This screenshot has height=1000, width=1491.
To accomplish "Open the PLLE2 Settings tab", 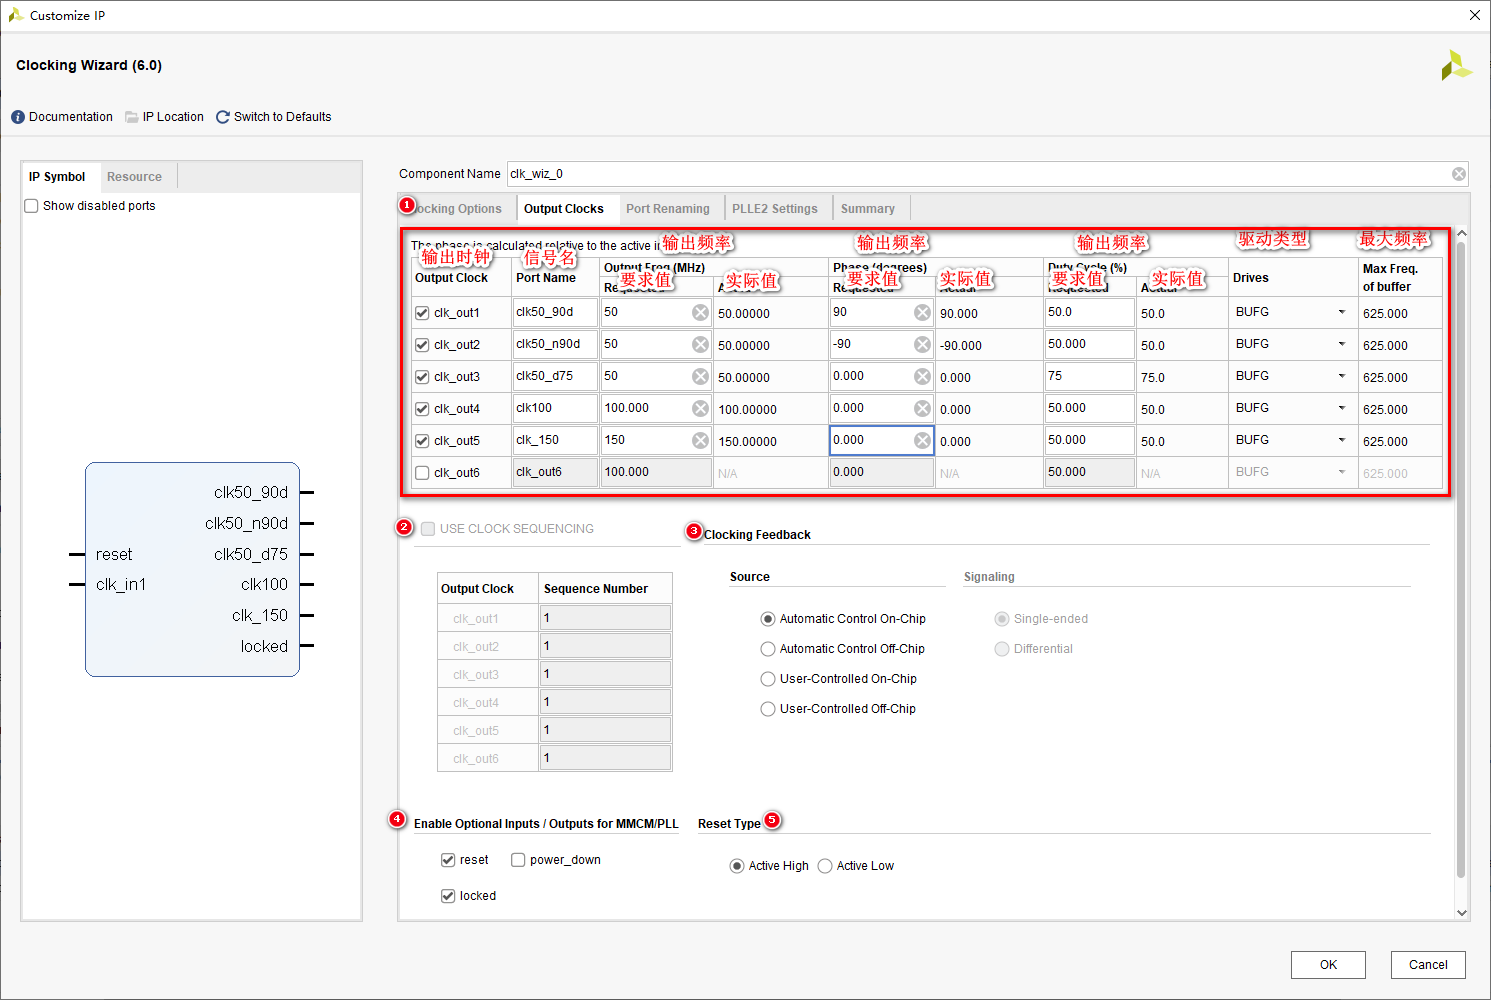I will point(774,209).
